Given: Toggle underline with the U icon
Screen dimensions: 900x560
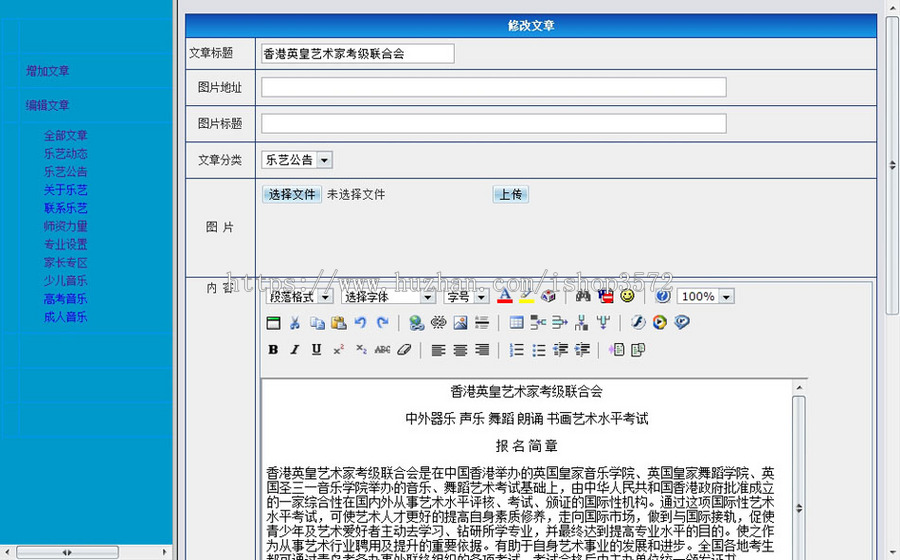Looking at the screenshot, I should 316,350.
